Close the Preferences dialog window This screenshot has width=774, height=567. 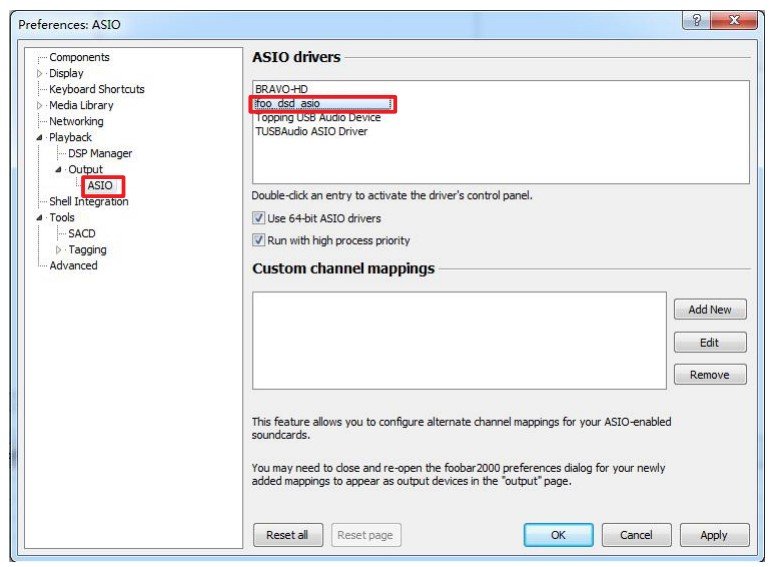pos(734,20)
